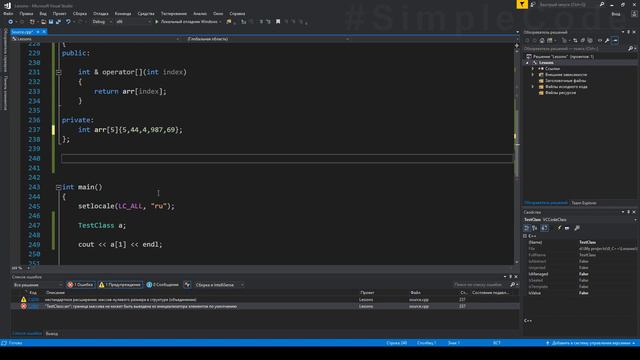The image size is (640, 360).
Task: Click the Solution Explorer search magnifier icon
Action: [x=631, y=49]
